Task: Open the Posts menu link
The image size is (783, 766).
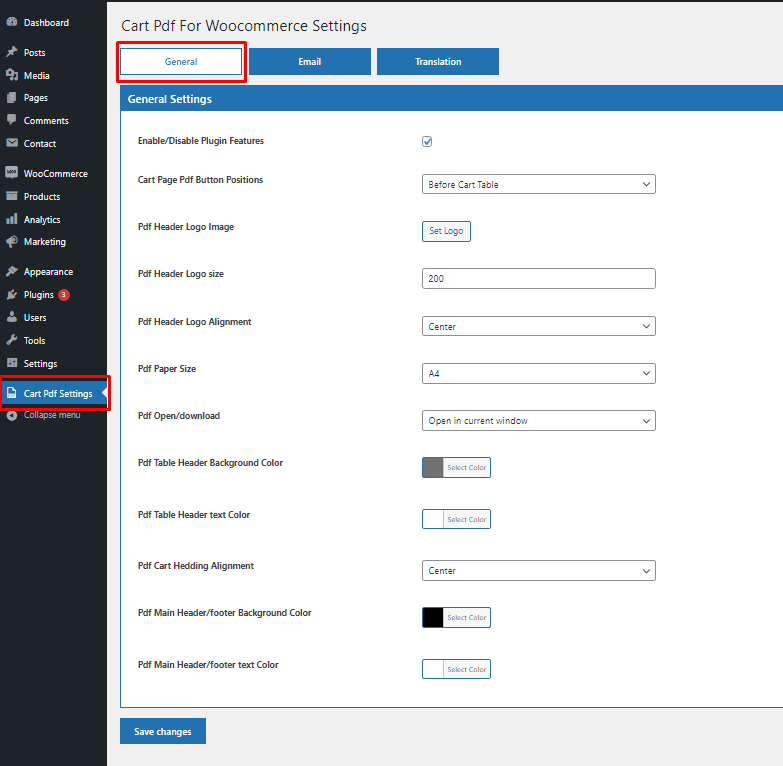Action: pyautogui.click(x=34, y=52)
